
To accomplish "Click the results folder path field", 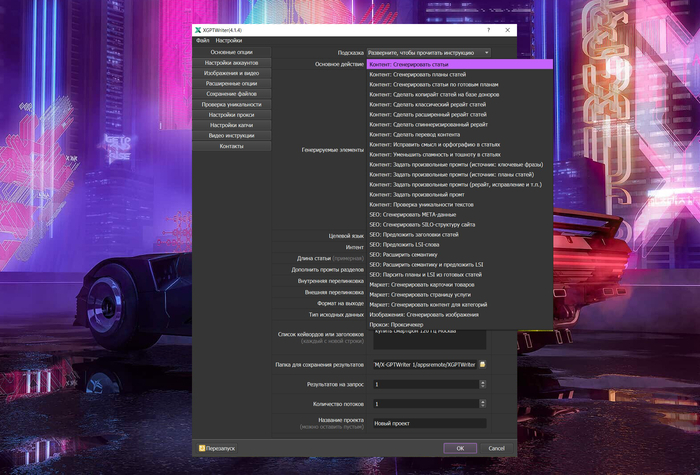I will [x=425, y=365].
